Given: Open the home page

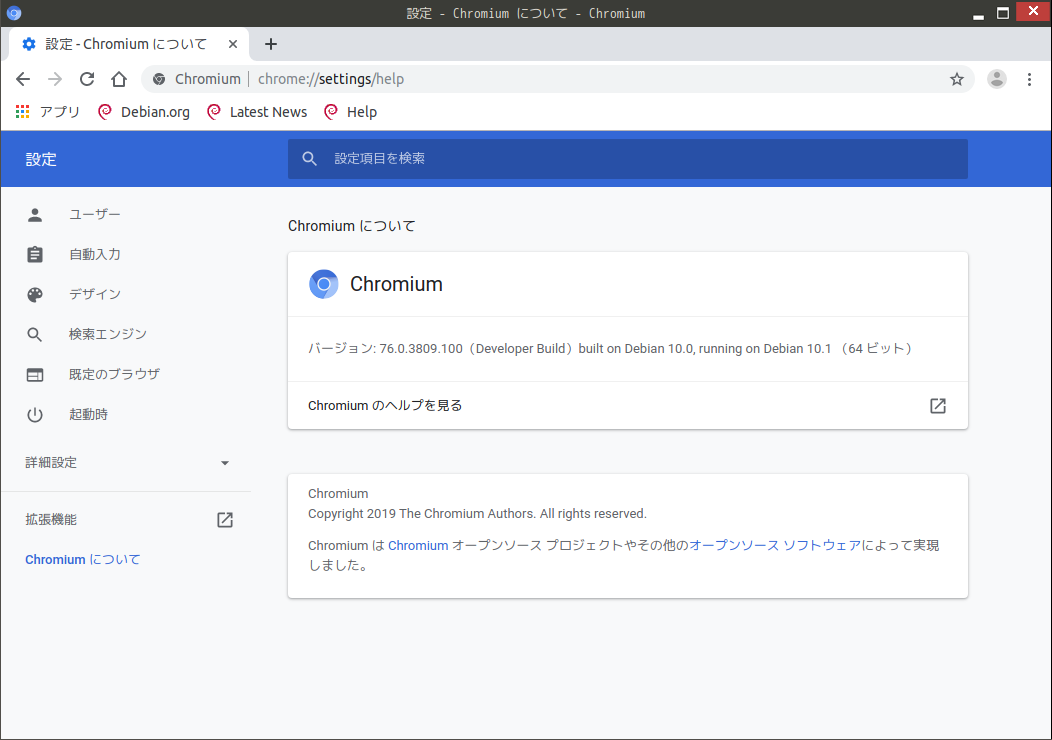Looking at the screenshot, I should tap(119, 79).
